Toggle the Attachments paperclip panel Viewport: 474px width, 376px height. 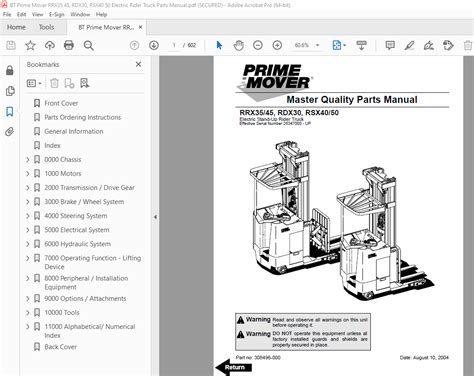coord(10,132)
